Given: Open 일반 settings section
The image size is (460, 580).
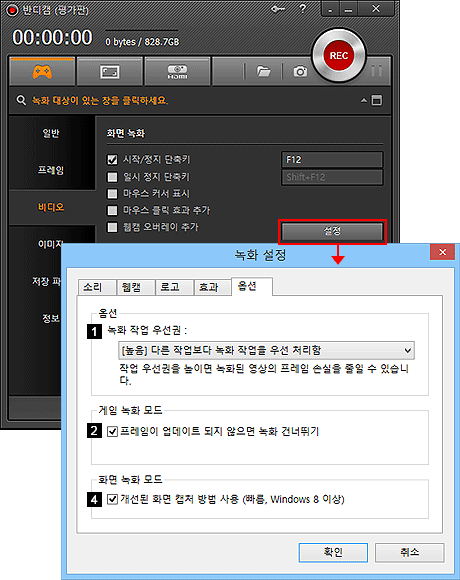Looking at the screenshot, I should point(51,133).
